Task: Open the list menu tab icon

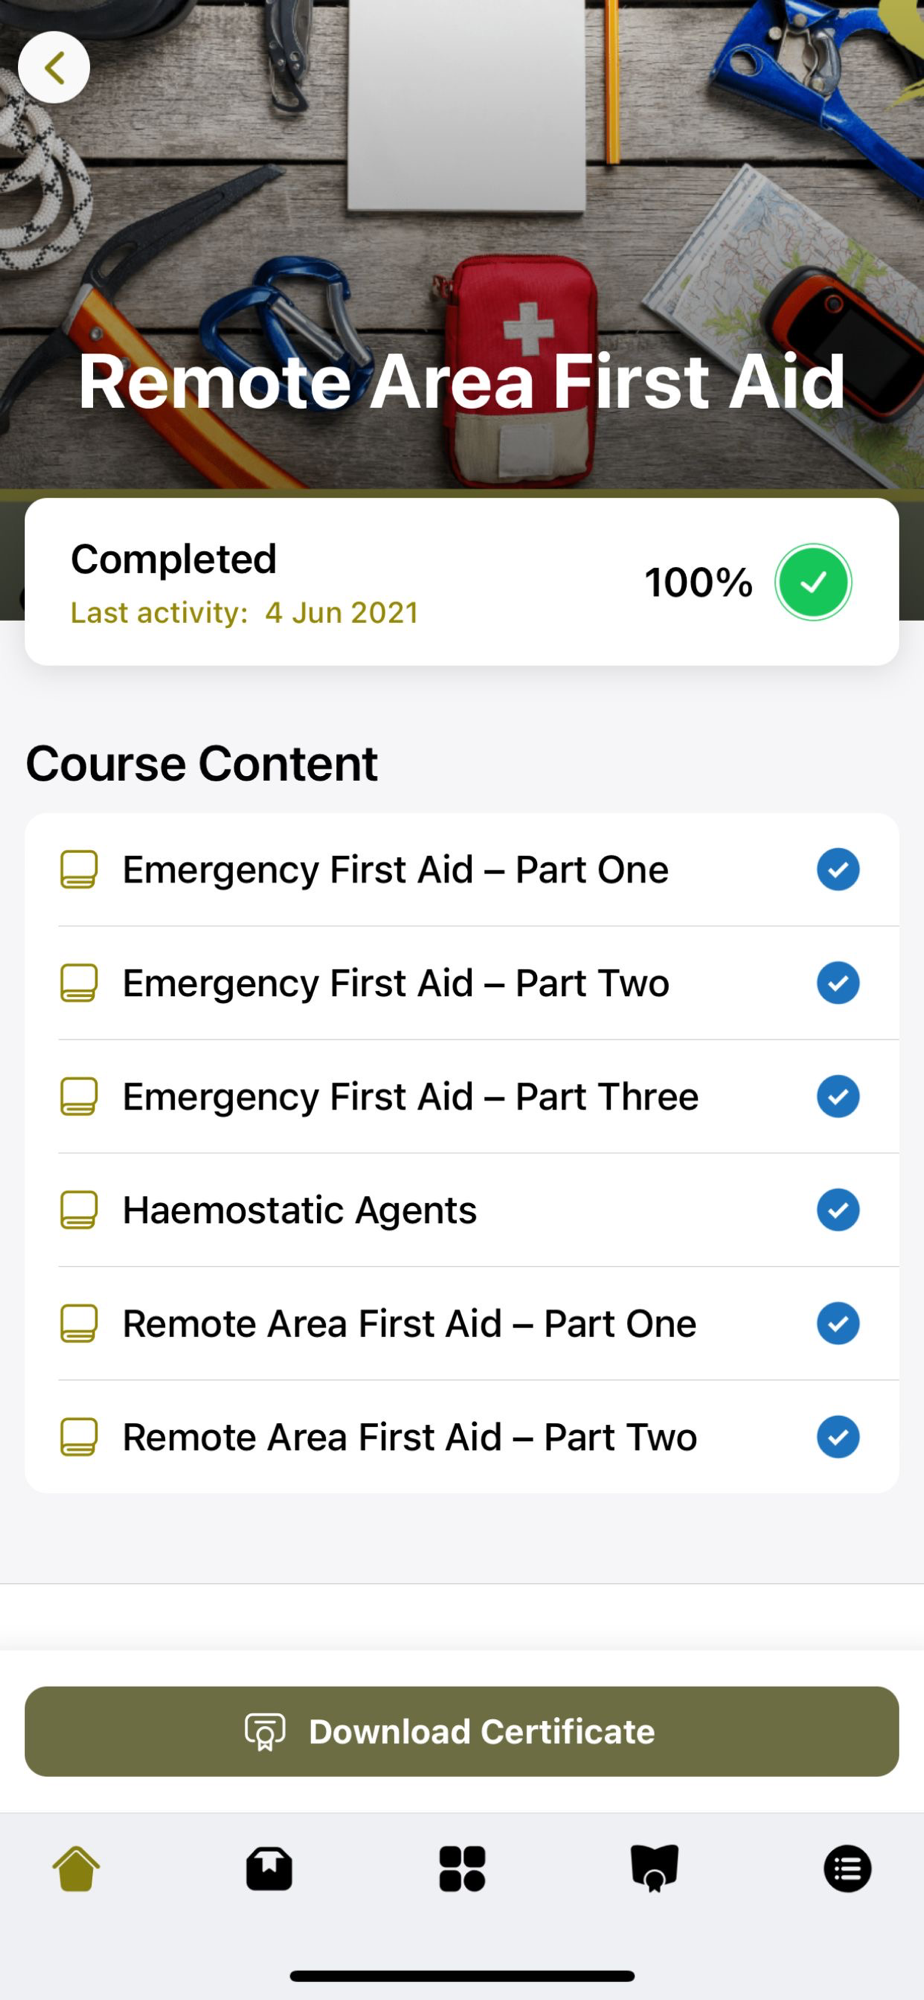Action: pyautogui.click(x=847, y=1868)
